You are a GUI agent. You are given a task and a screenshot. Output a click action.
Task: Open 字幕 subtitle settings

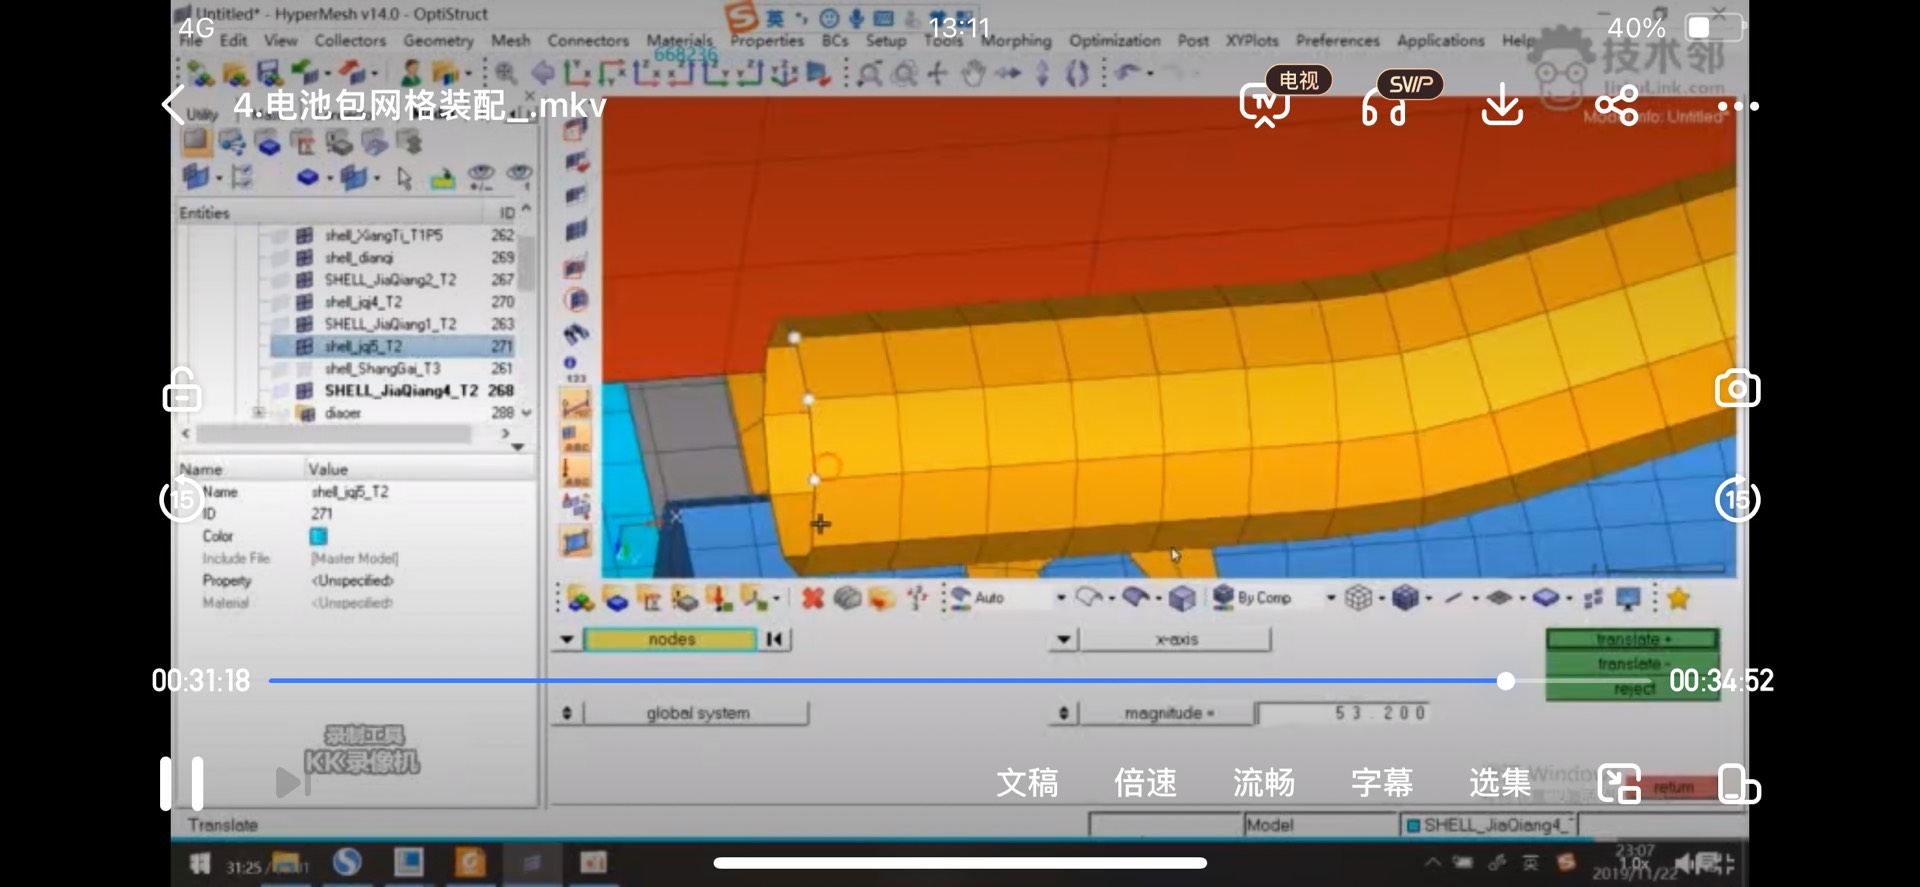(x=1381, y=782)
